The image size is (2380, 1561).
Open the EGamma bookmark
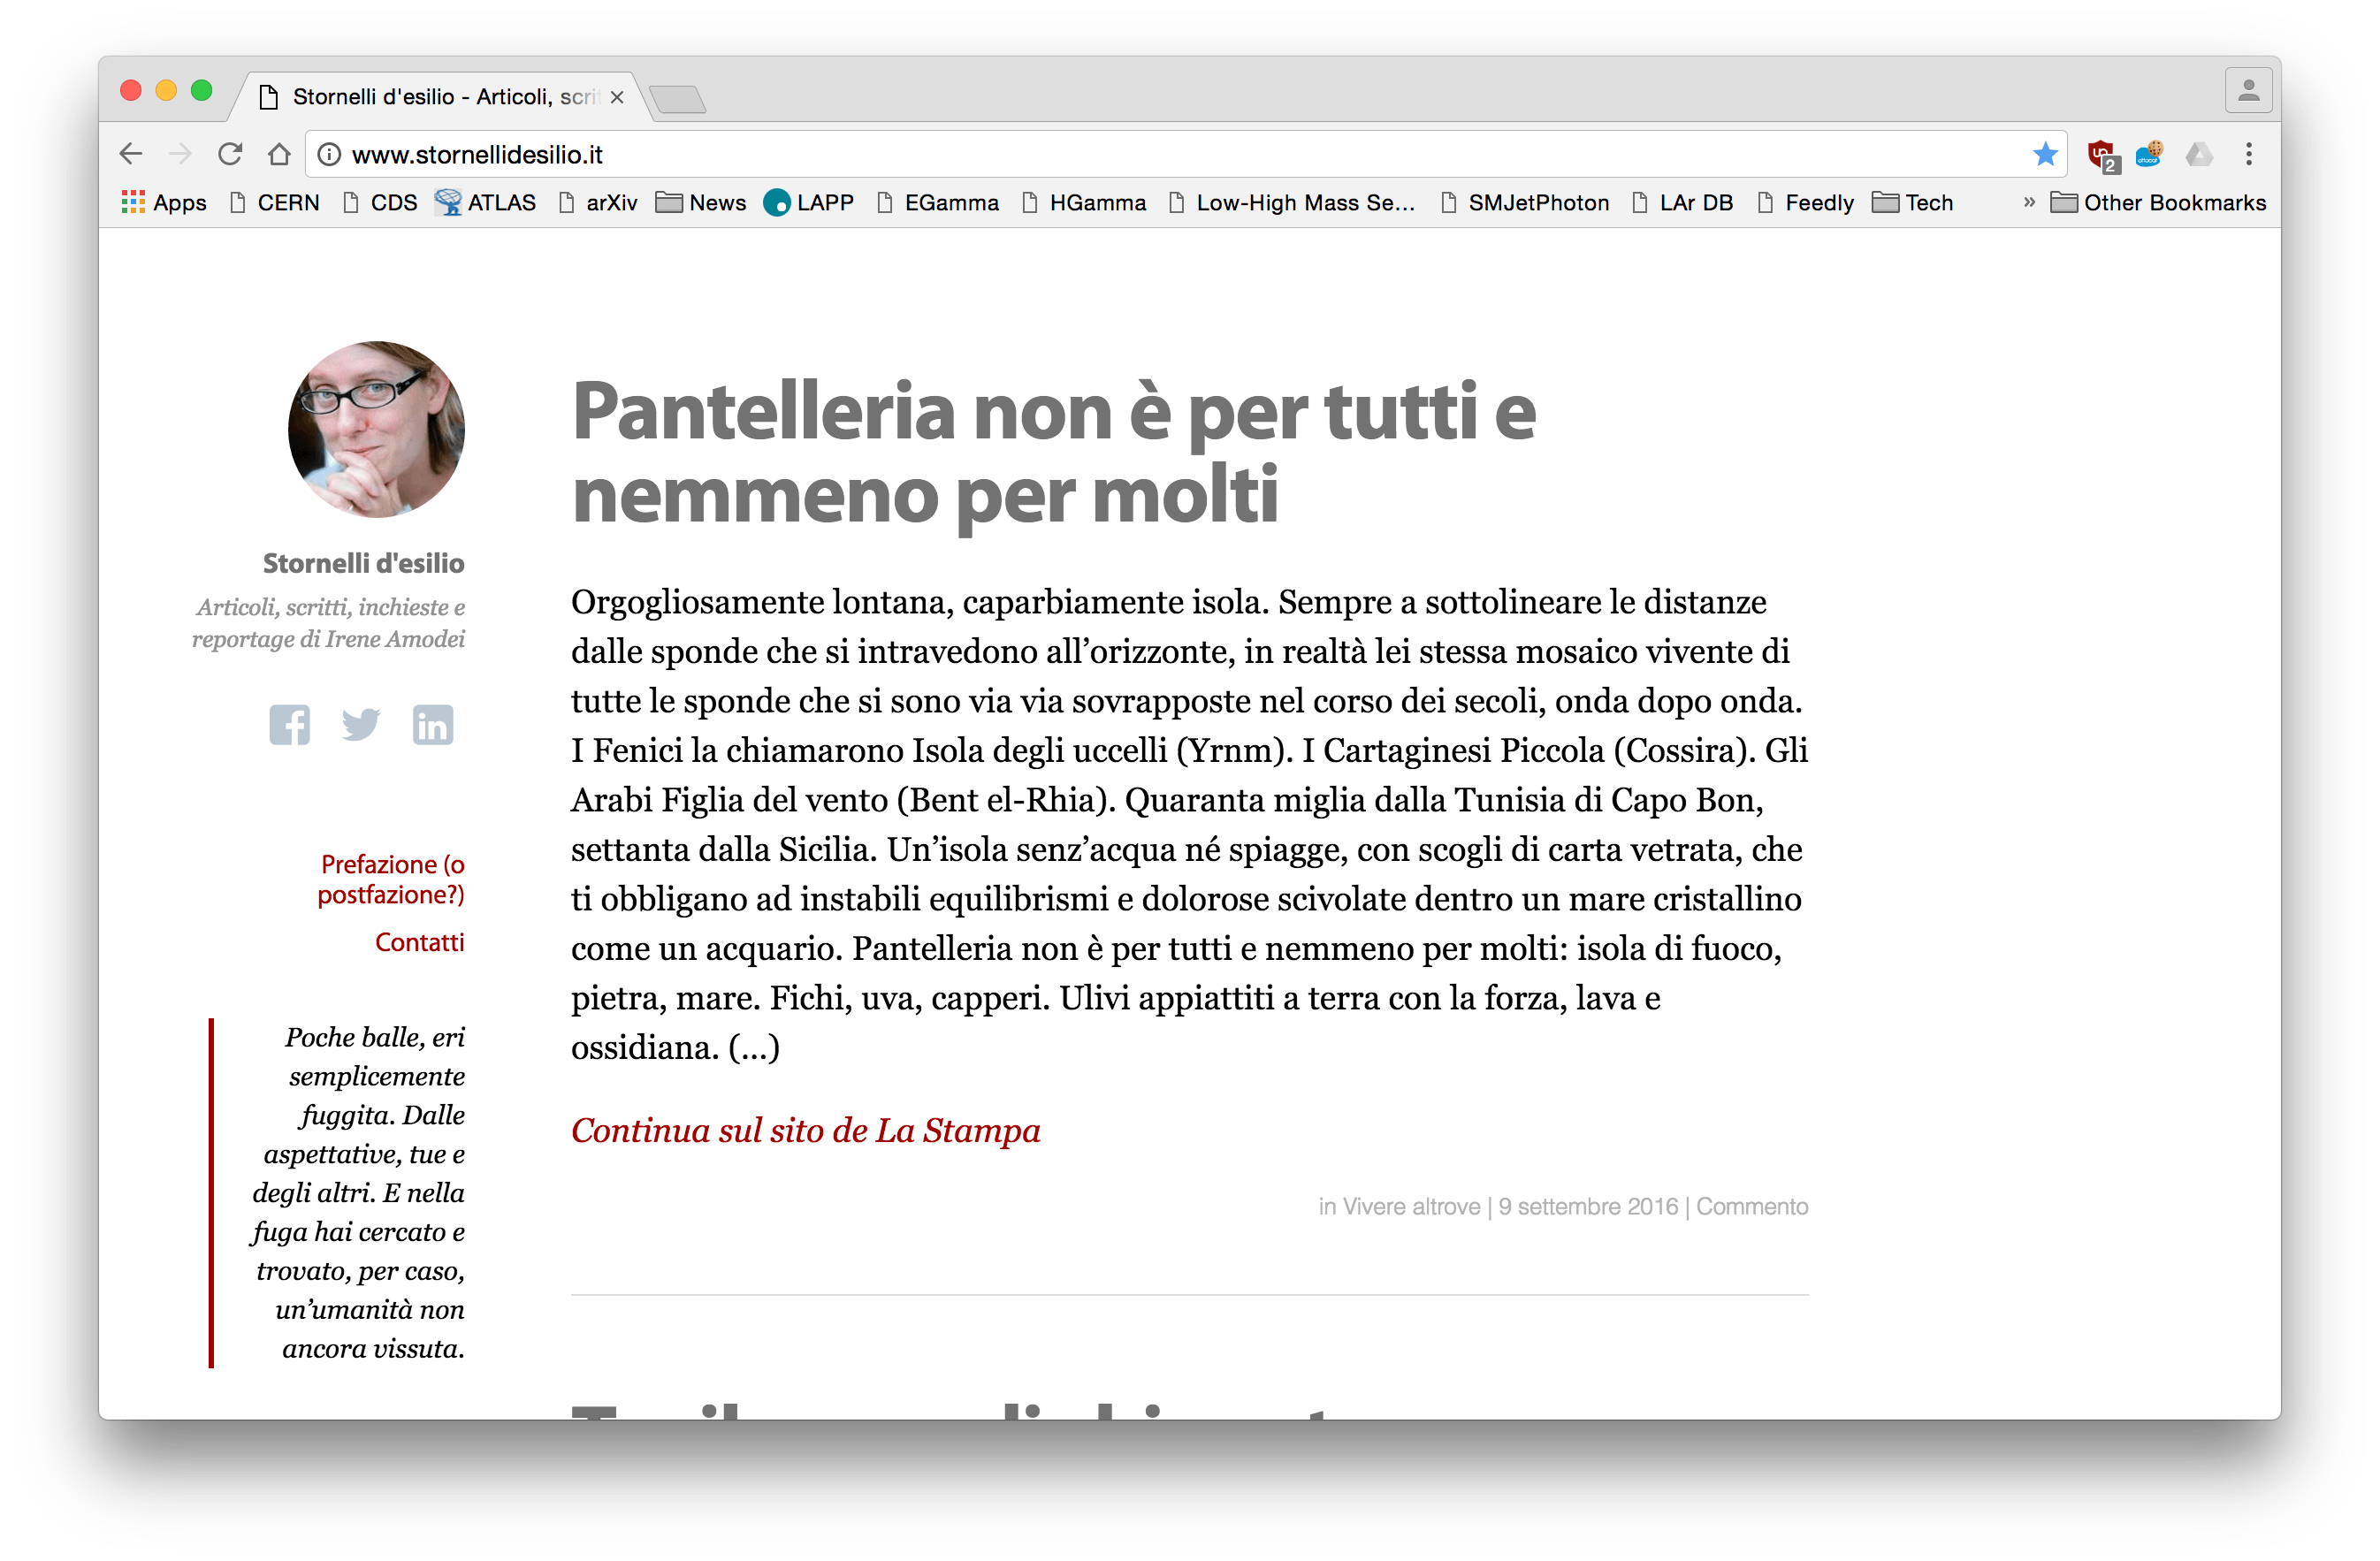coord(938,203)
